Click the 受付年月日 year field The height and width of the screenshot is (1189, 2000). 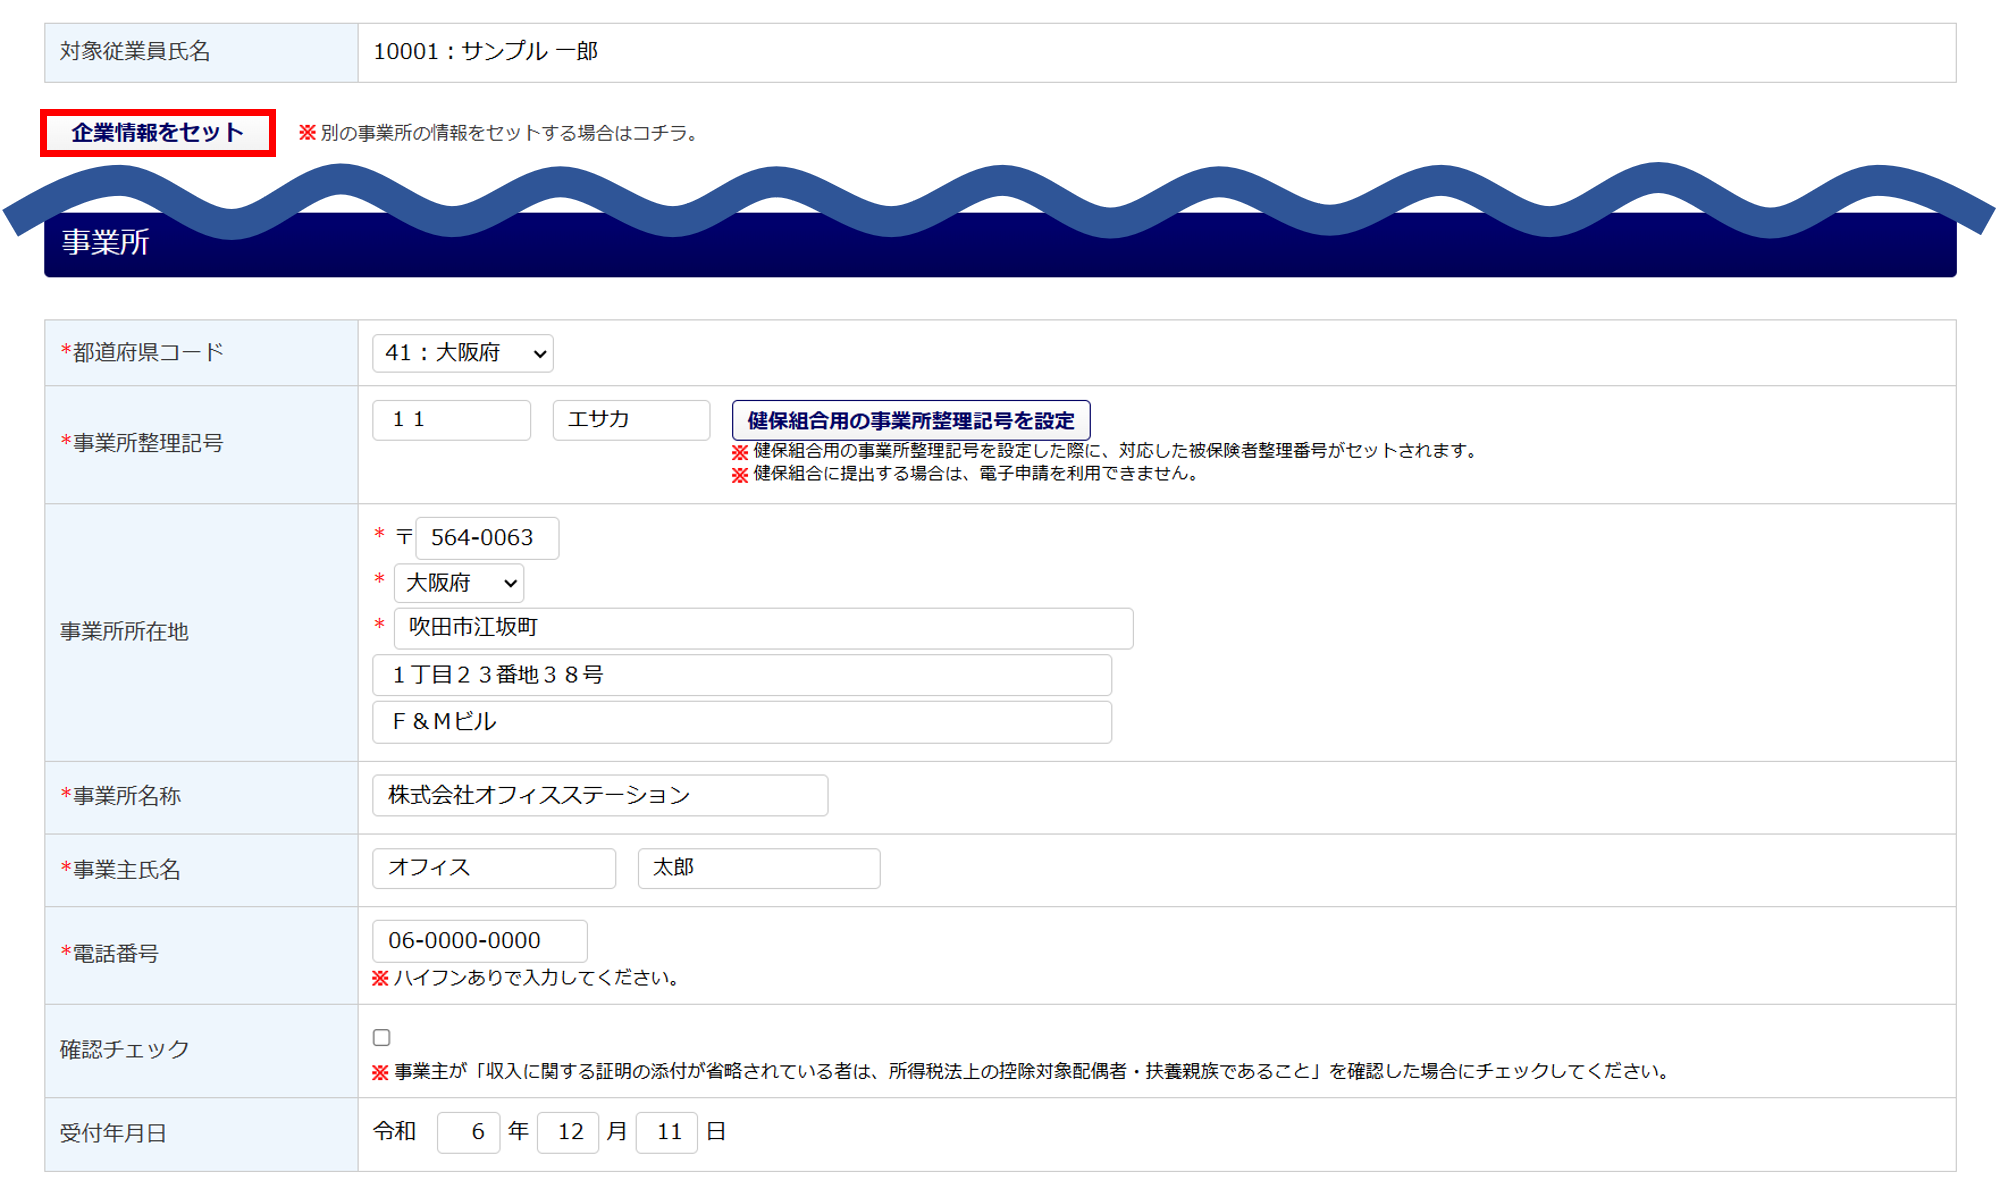coord(468,1132)
